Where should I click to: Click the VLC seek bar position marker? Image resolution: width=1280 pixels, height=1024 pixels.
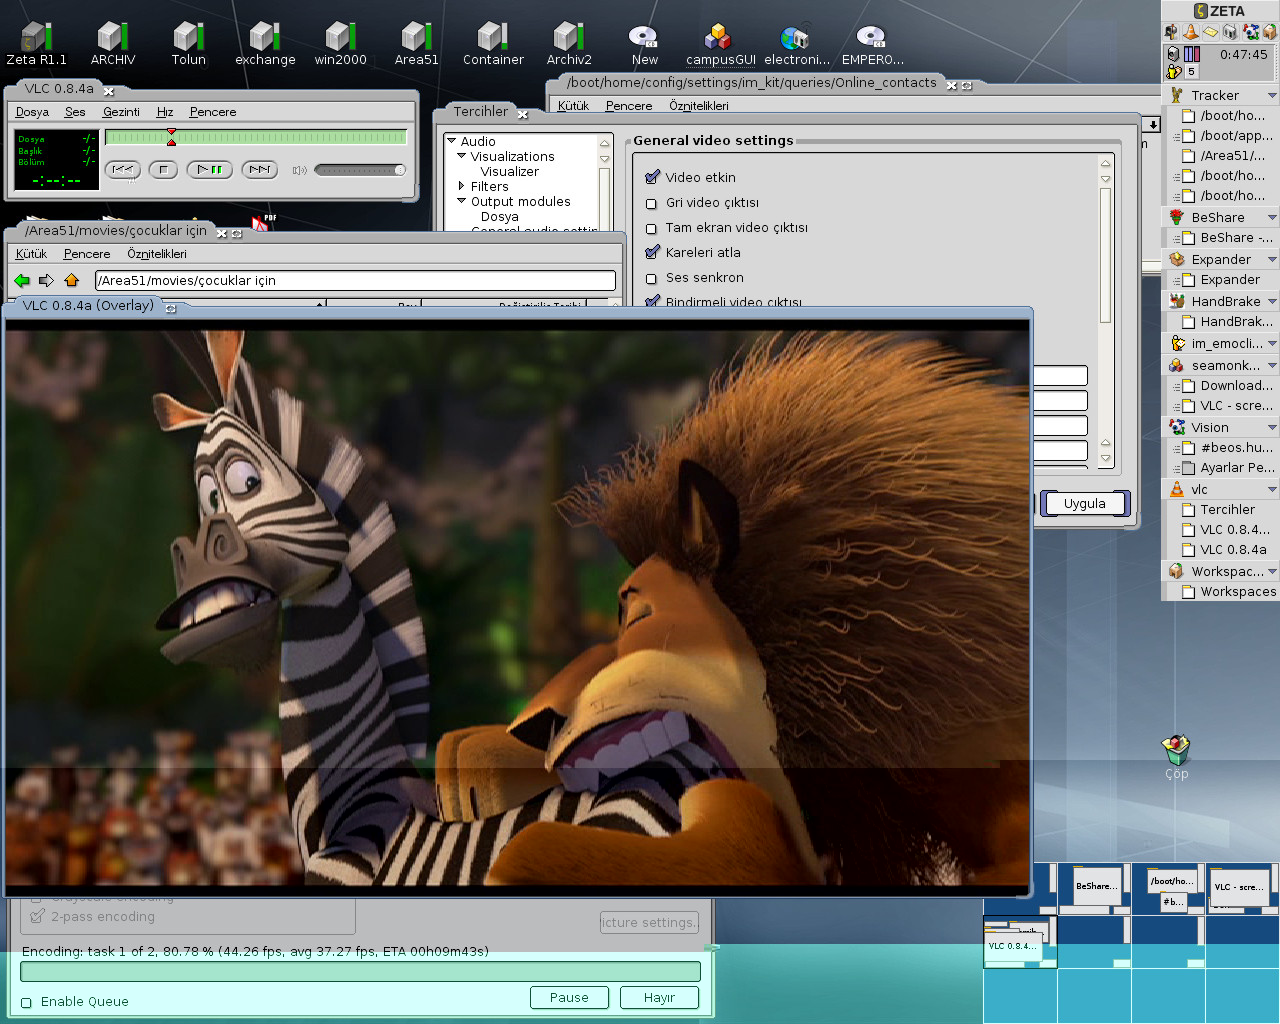(x=171, y=137)
